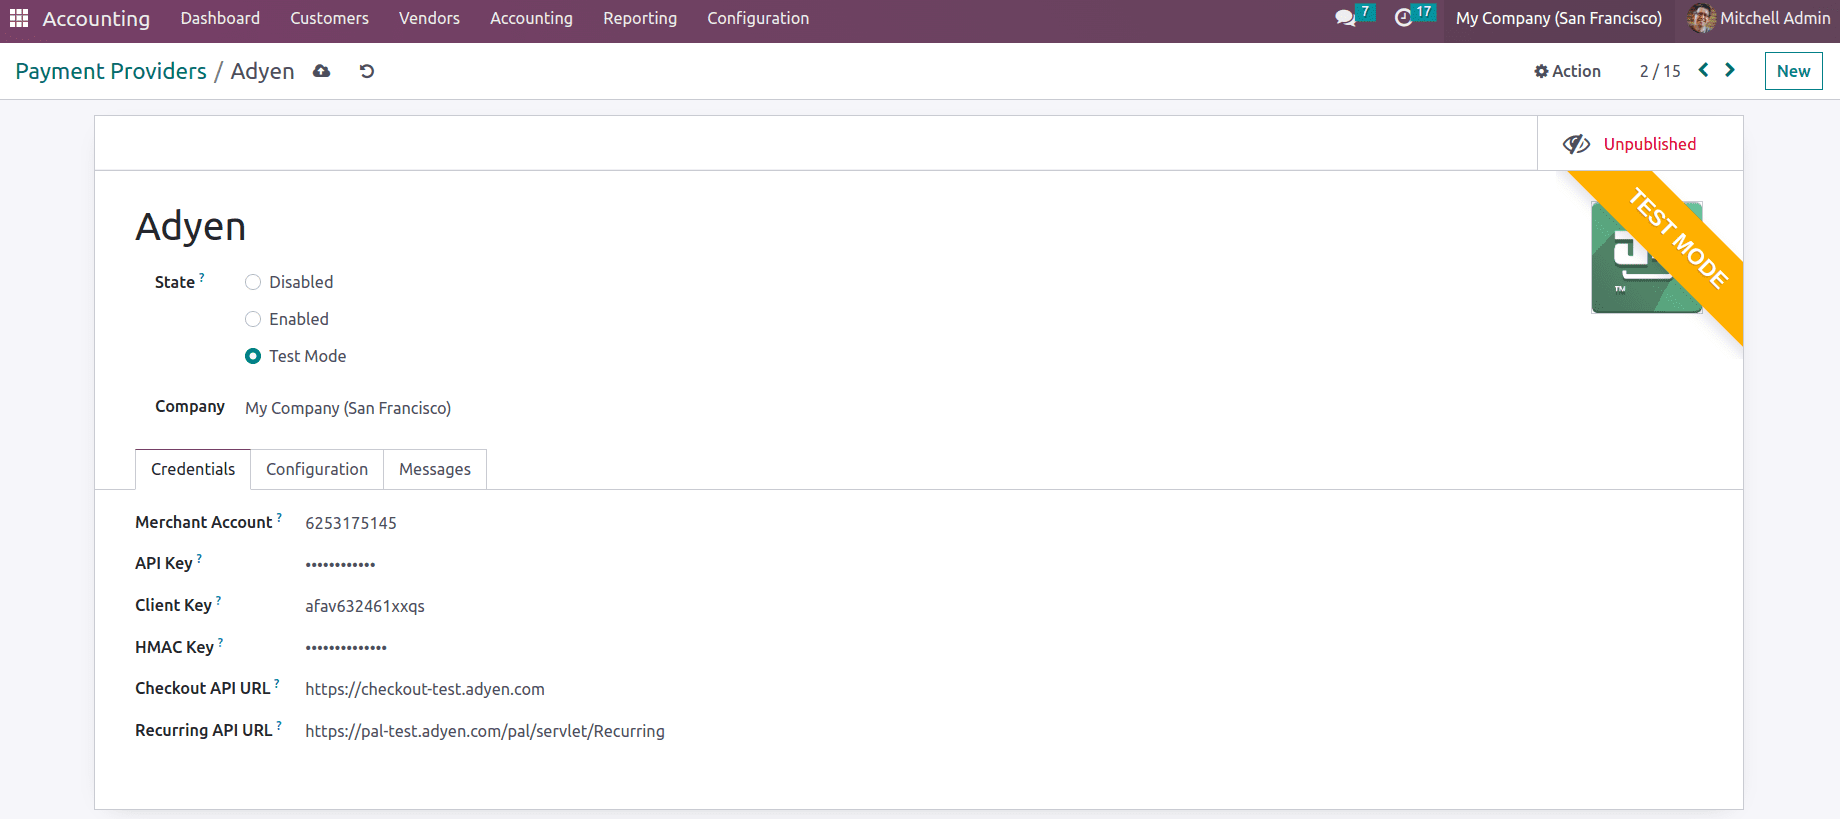Click Client Key help question mark
The image size is (1840, 819).
[x=218, y=599]
